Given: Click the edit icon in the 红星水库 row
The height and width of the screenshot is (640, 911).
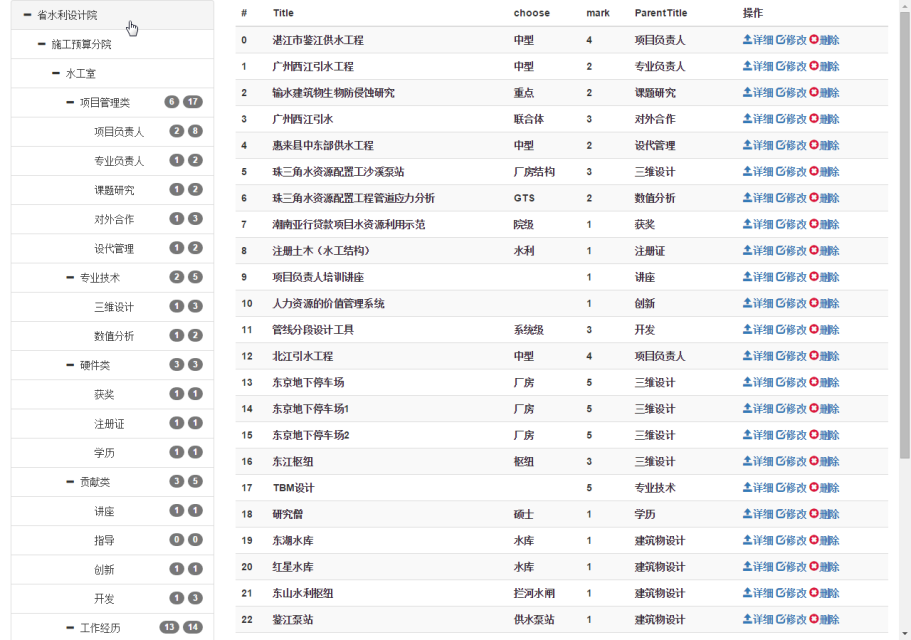Looking at the screenshot, I should (781, 567).
